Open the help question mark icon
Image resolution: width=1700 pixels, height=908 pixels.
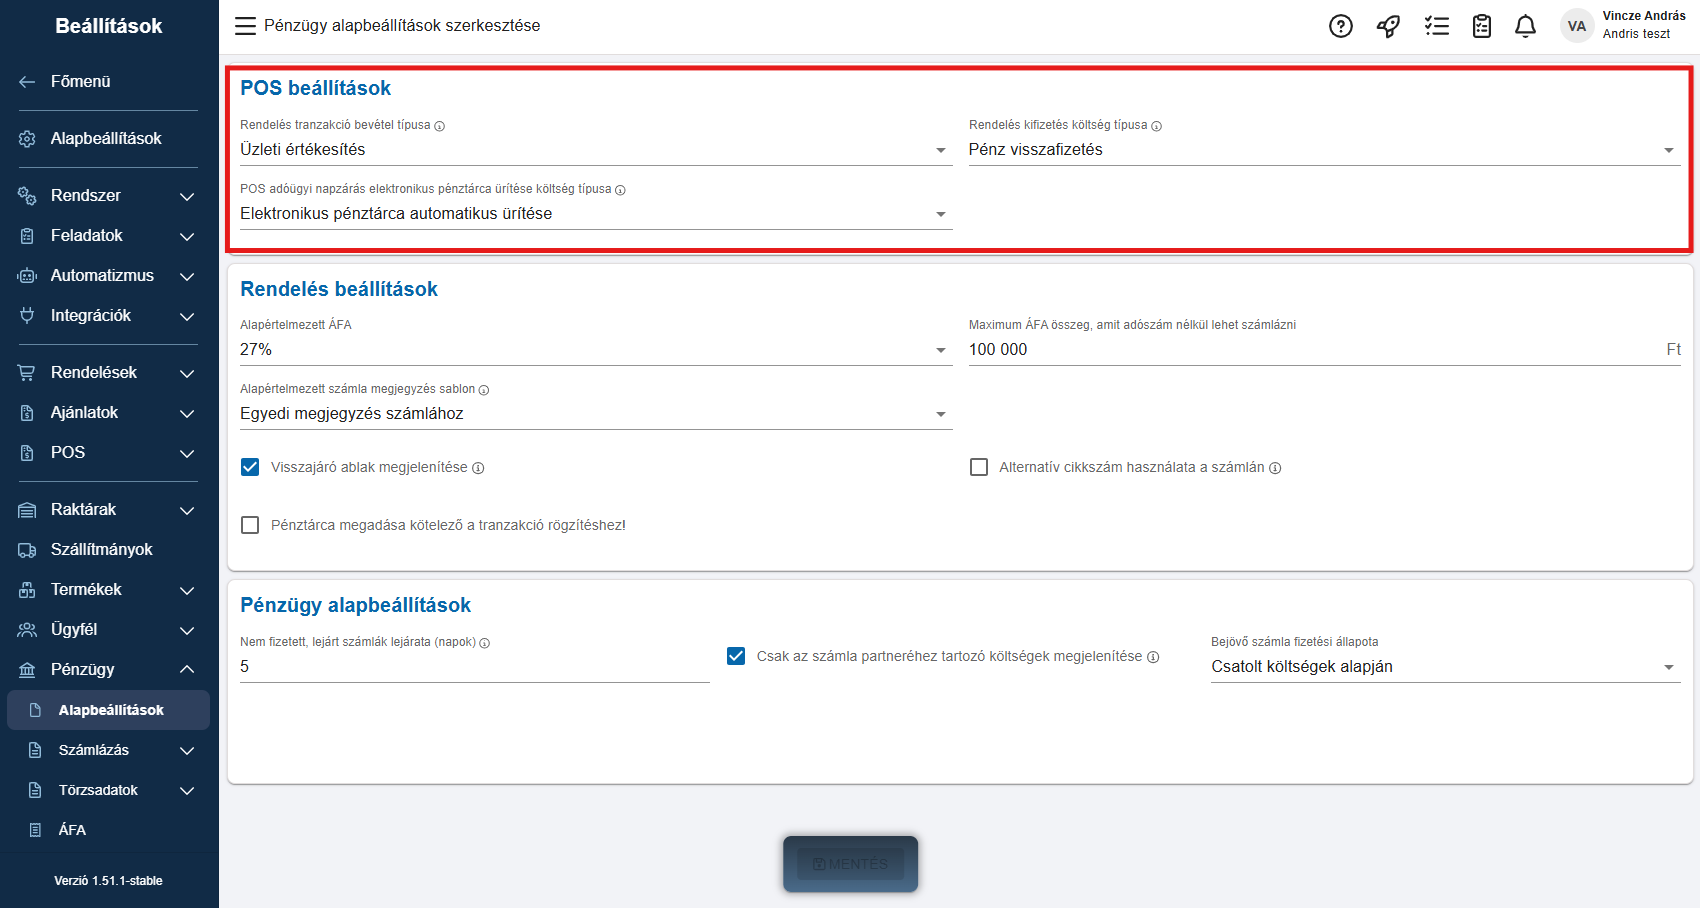1340,26
